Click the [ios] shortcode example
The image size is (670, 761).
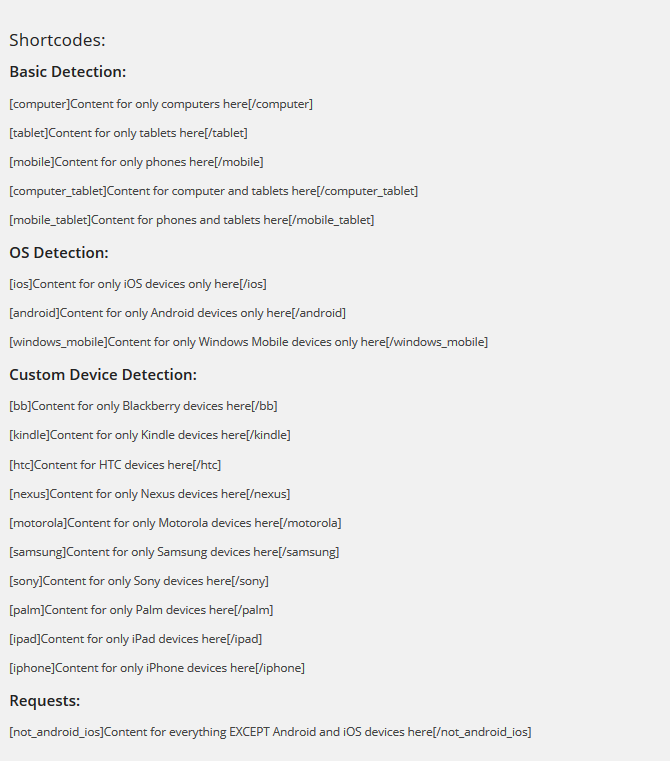pyautogui.click(x=137, y=284)
